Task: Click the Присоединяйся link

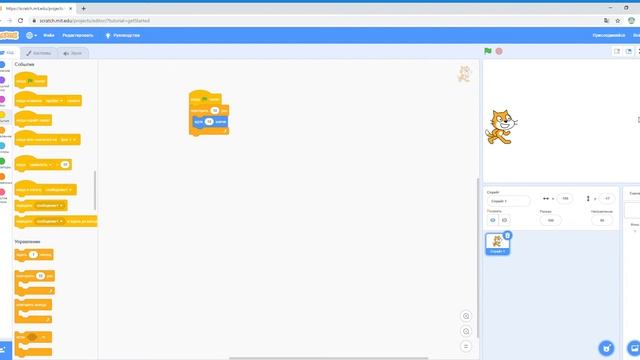Action: 609,36
